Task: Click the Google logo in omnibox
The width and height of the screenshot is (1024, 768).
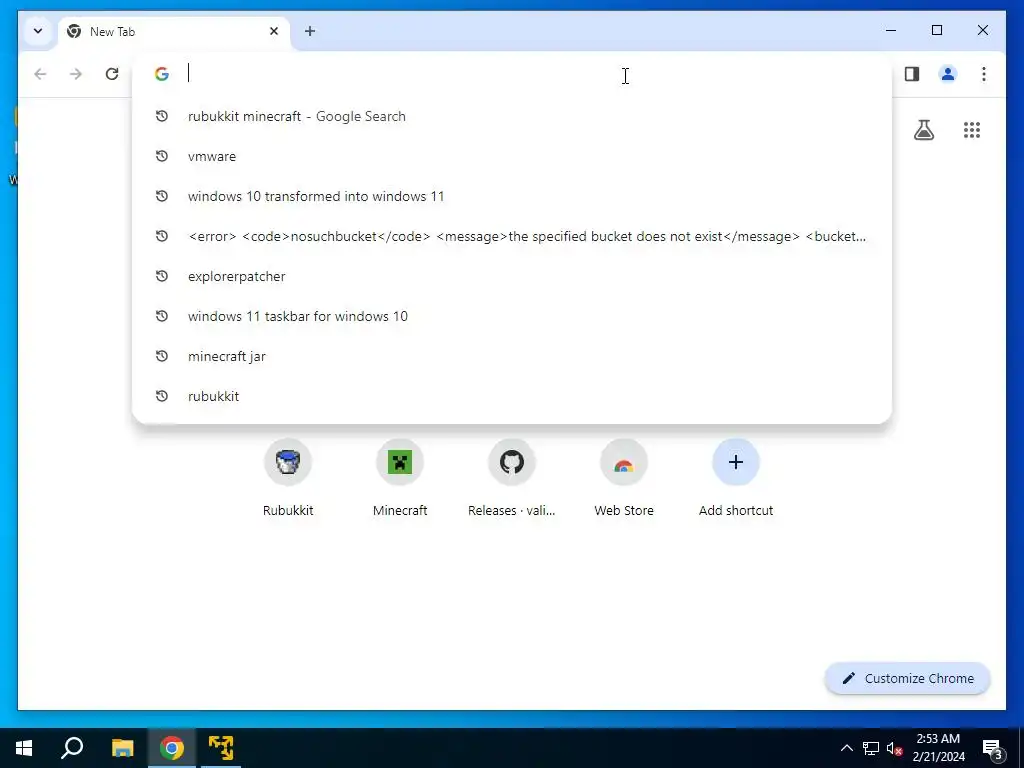Action: (x=162, y=74)
